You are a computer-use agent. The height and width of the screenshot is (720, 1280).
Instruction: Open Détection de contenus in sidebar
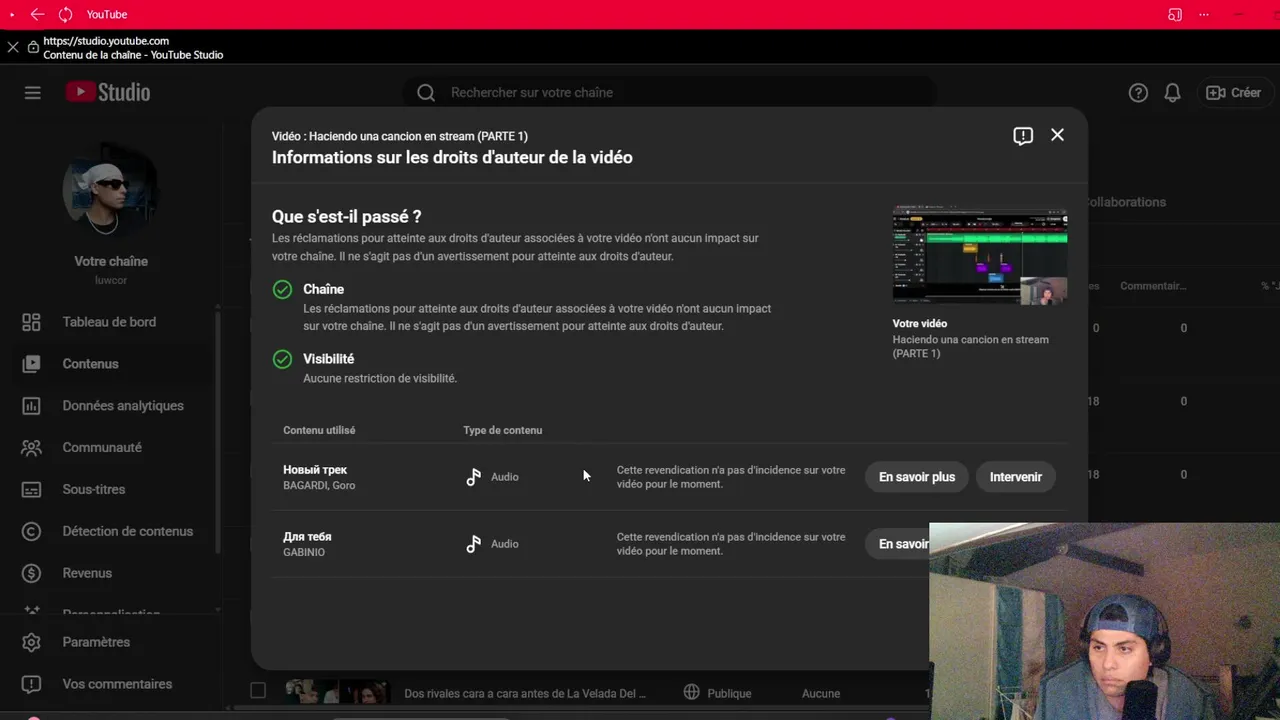pos(128,531)
